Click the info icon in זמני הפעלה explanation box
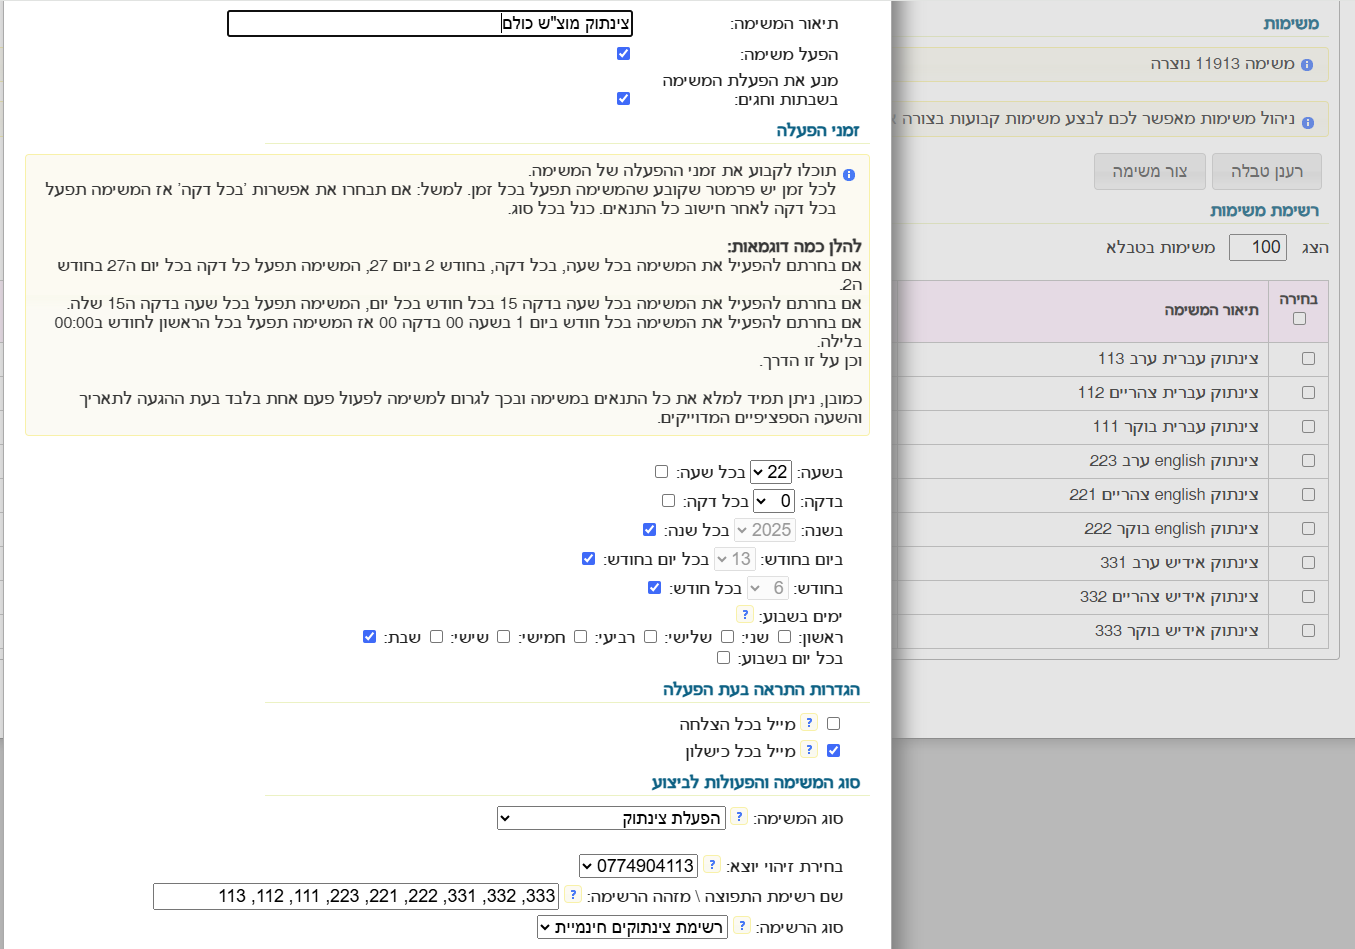1355x949 pixels. 849,174
